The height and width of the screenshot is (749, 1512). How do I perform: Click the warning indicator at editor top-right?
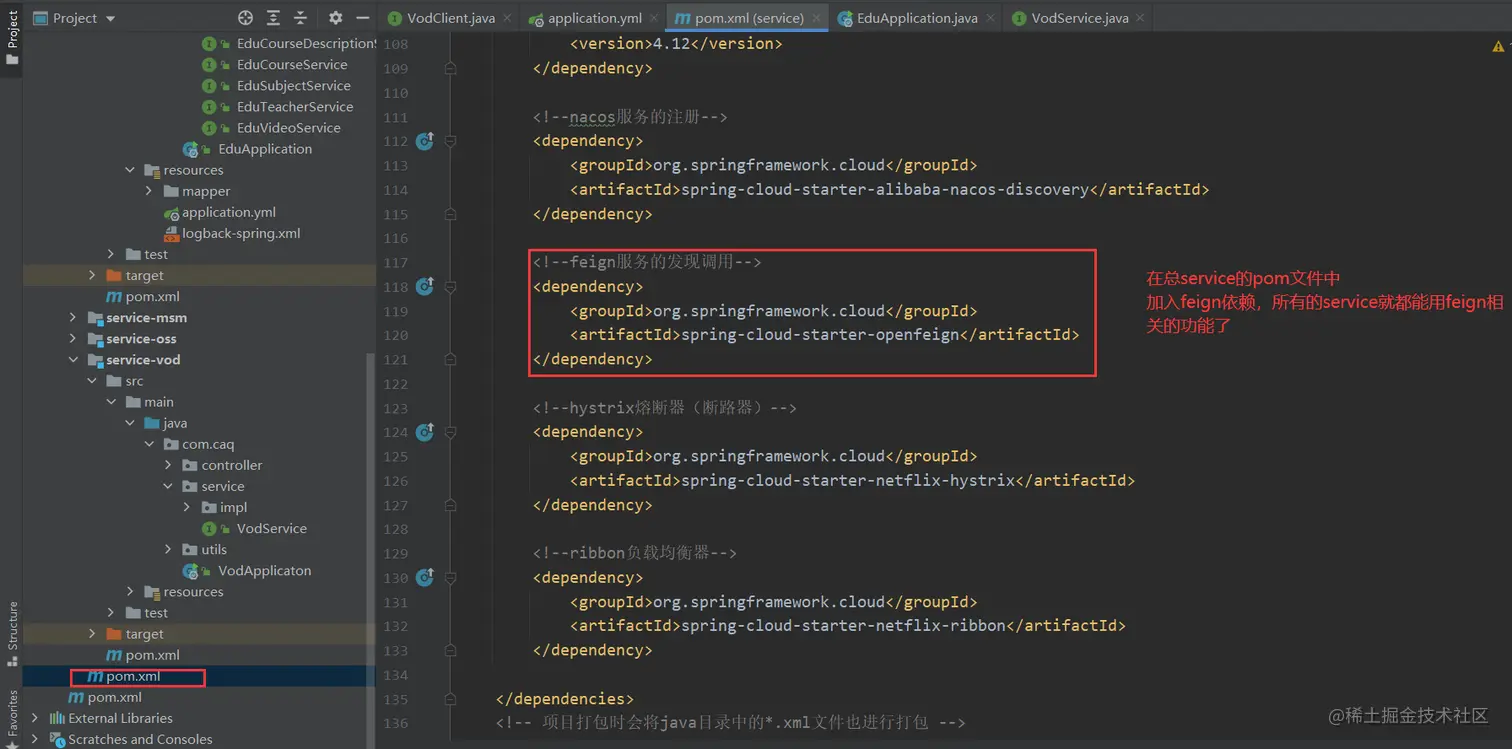1498,46
